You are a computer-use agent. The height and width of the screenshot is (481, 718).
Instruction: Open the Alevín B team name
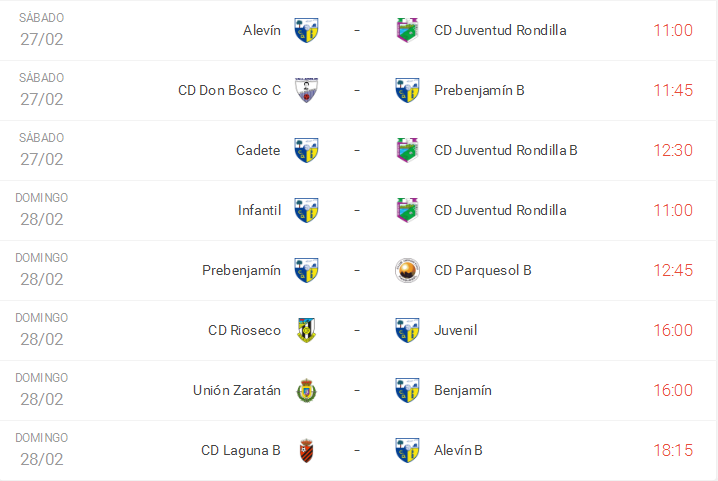[458, 450]
